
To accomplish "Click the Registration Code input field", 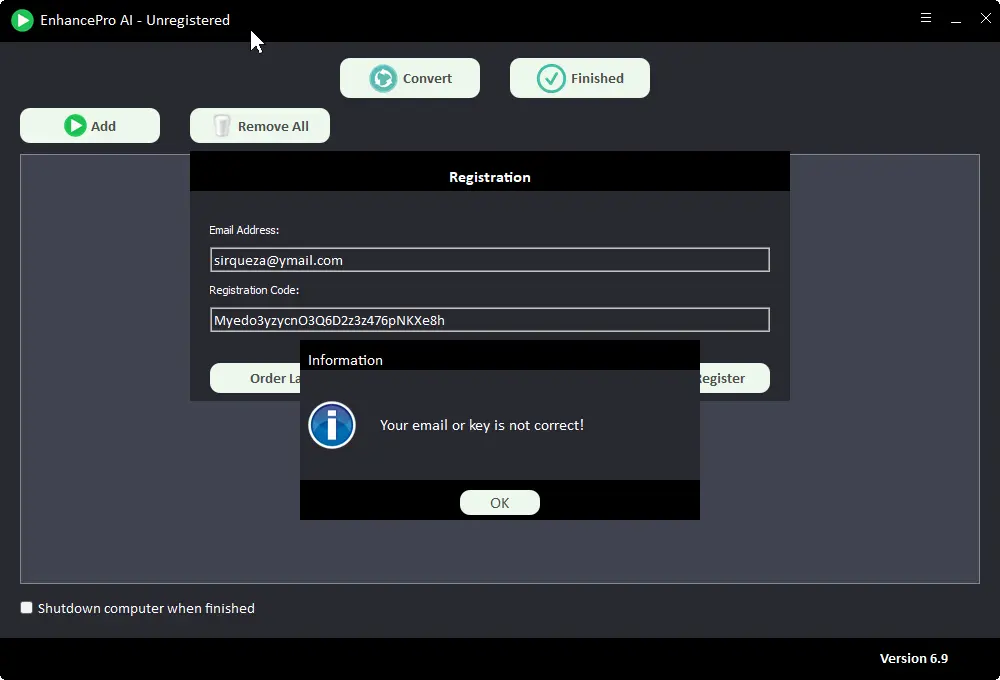I will [489, 320].
